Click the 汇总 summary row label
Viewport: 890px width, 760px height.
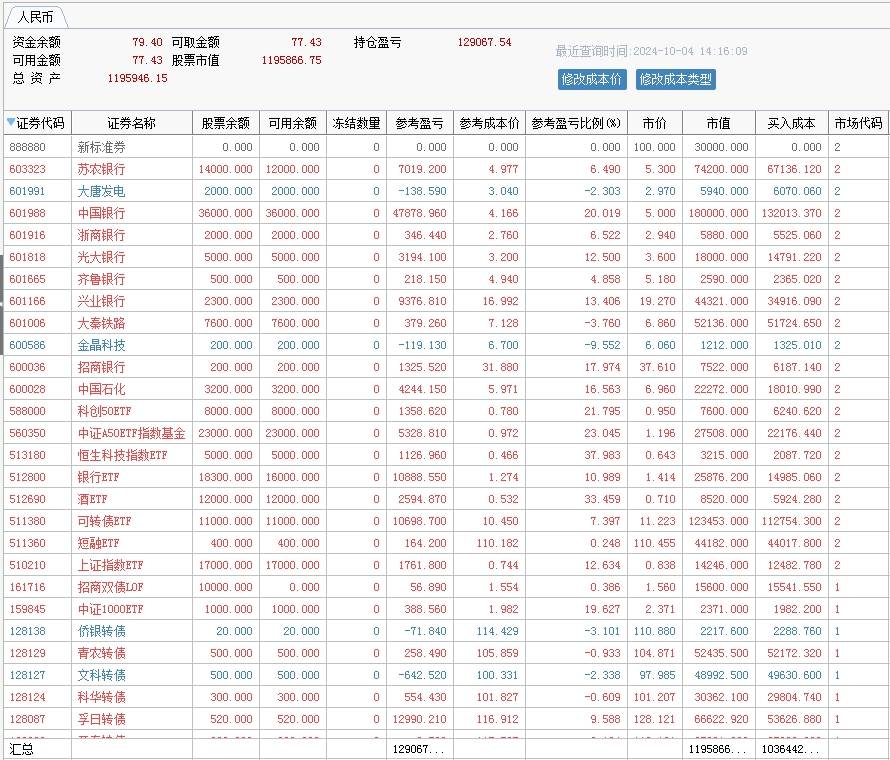click(22, 749)
